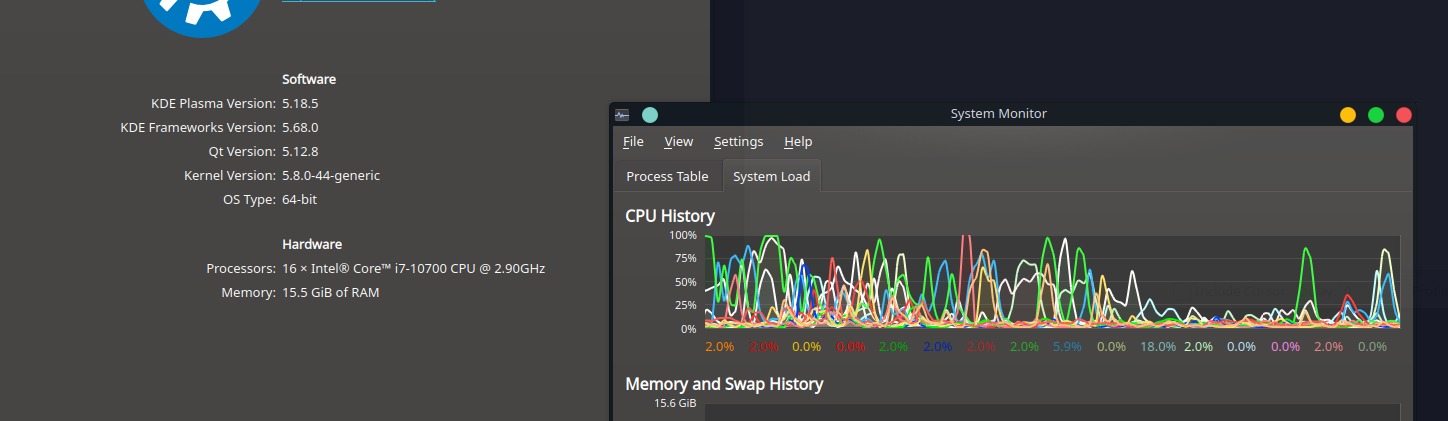Viewport: 1448px width, 421px height.
Task: Open the Help menu
Action: (x=798, y=142)
